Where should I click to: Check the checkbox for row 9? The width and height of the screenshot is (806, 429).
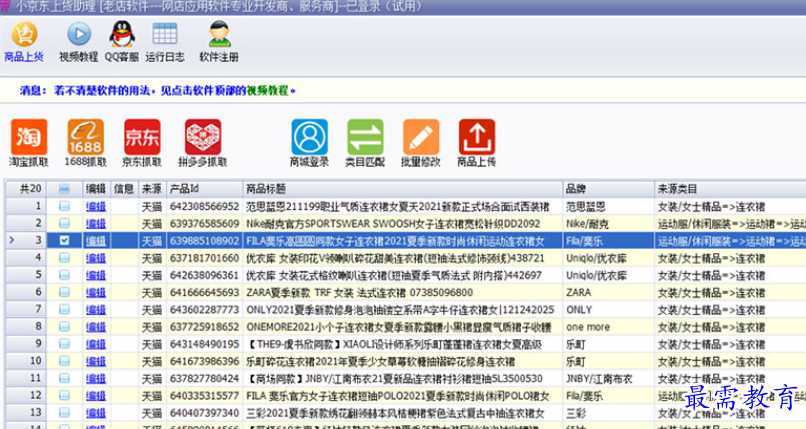[64, 344]
